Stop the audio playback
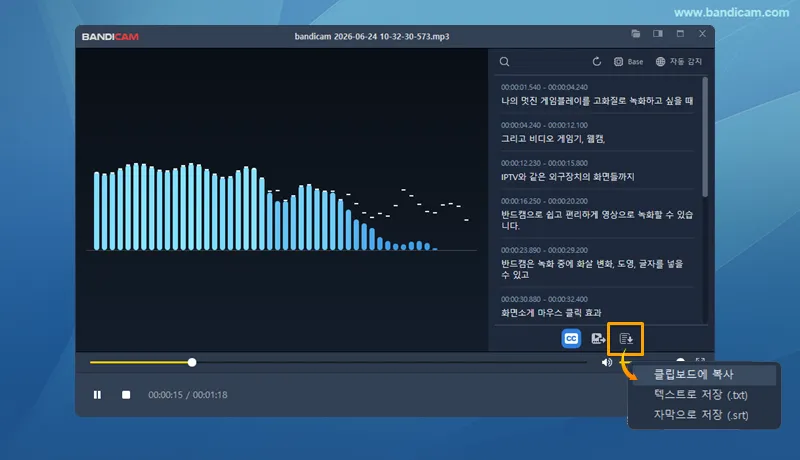Screen dimensions: 800x460 126,395
